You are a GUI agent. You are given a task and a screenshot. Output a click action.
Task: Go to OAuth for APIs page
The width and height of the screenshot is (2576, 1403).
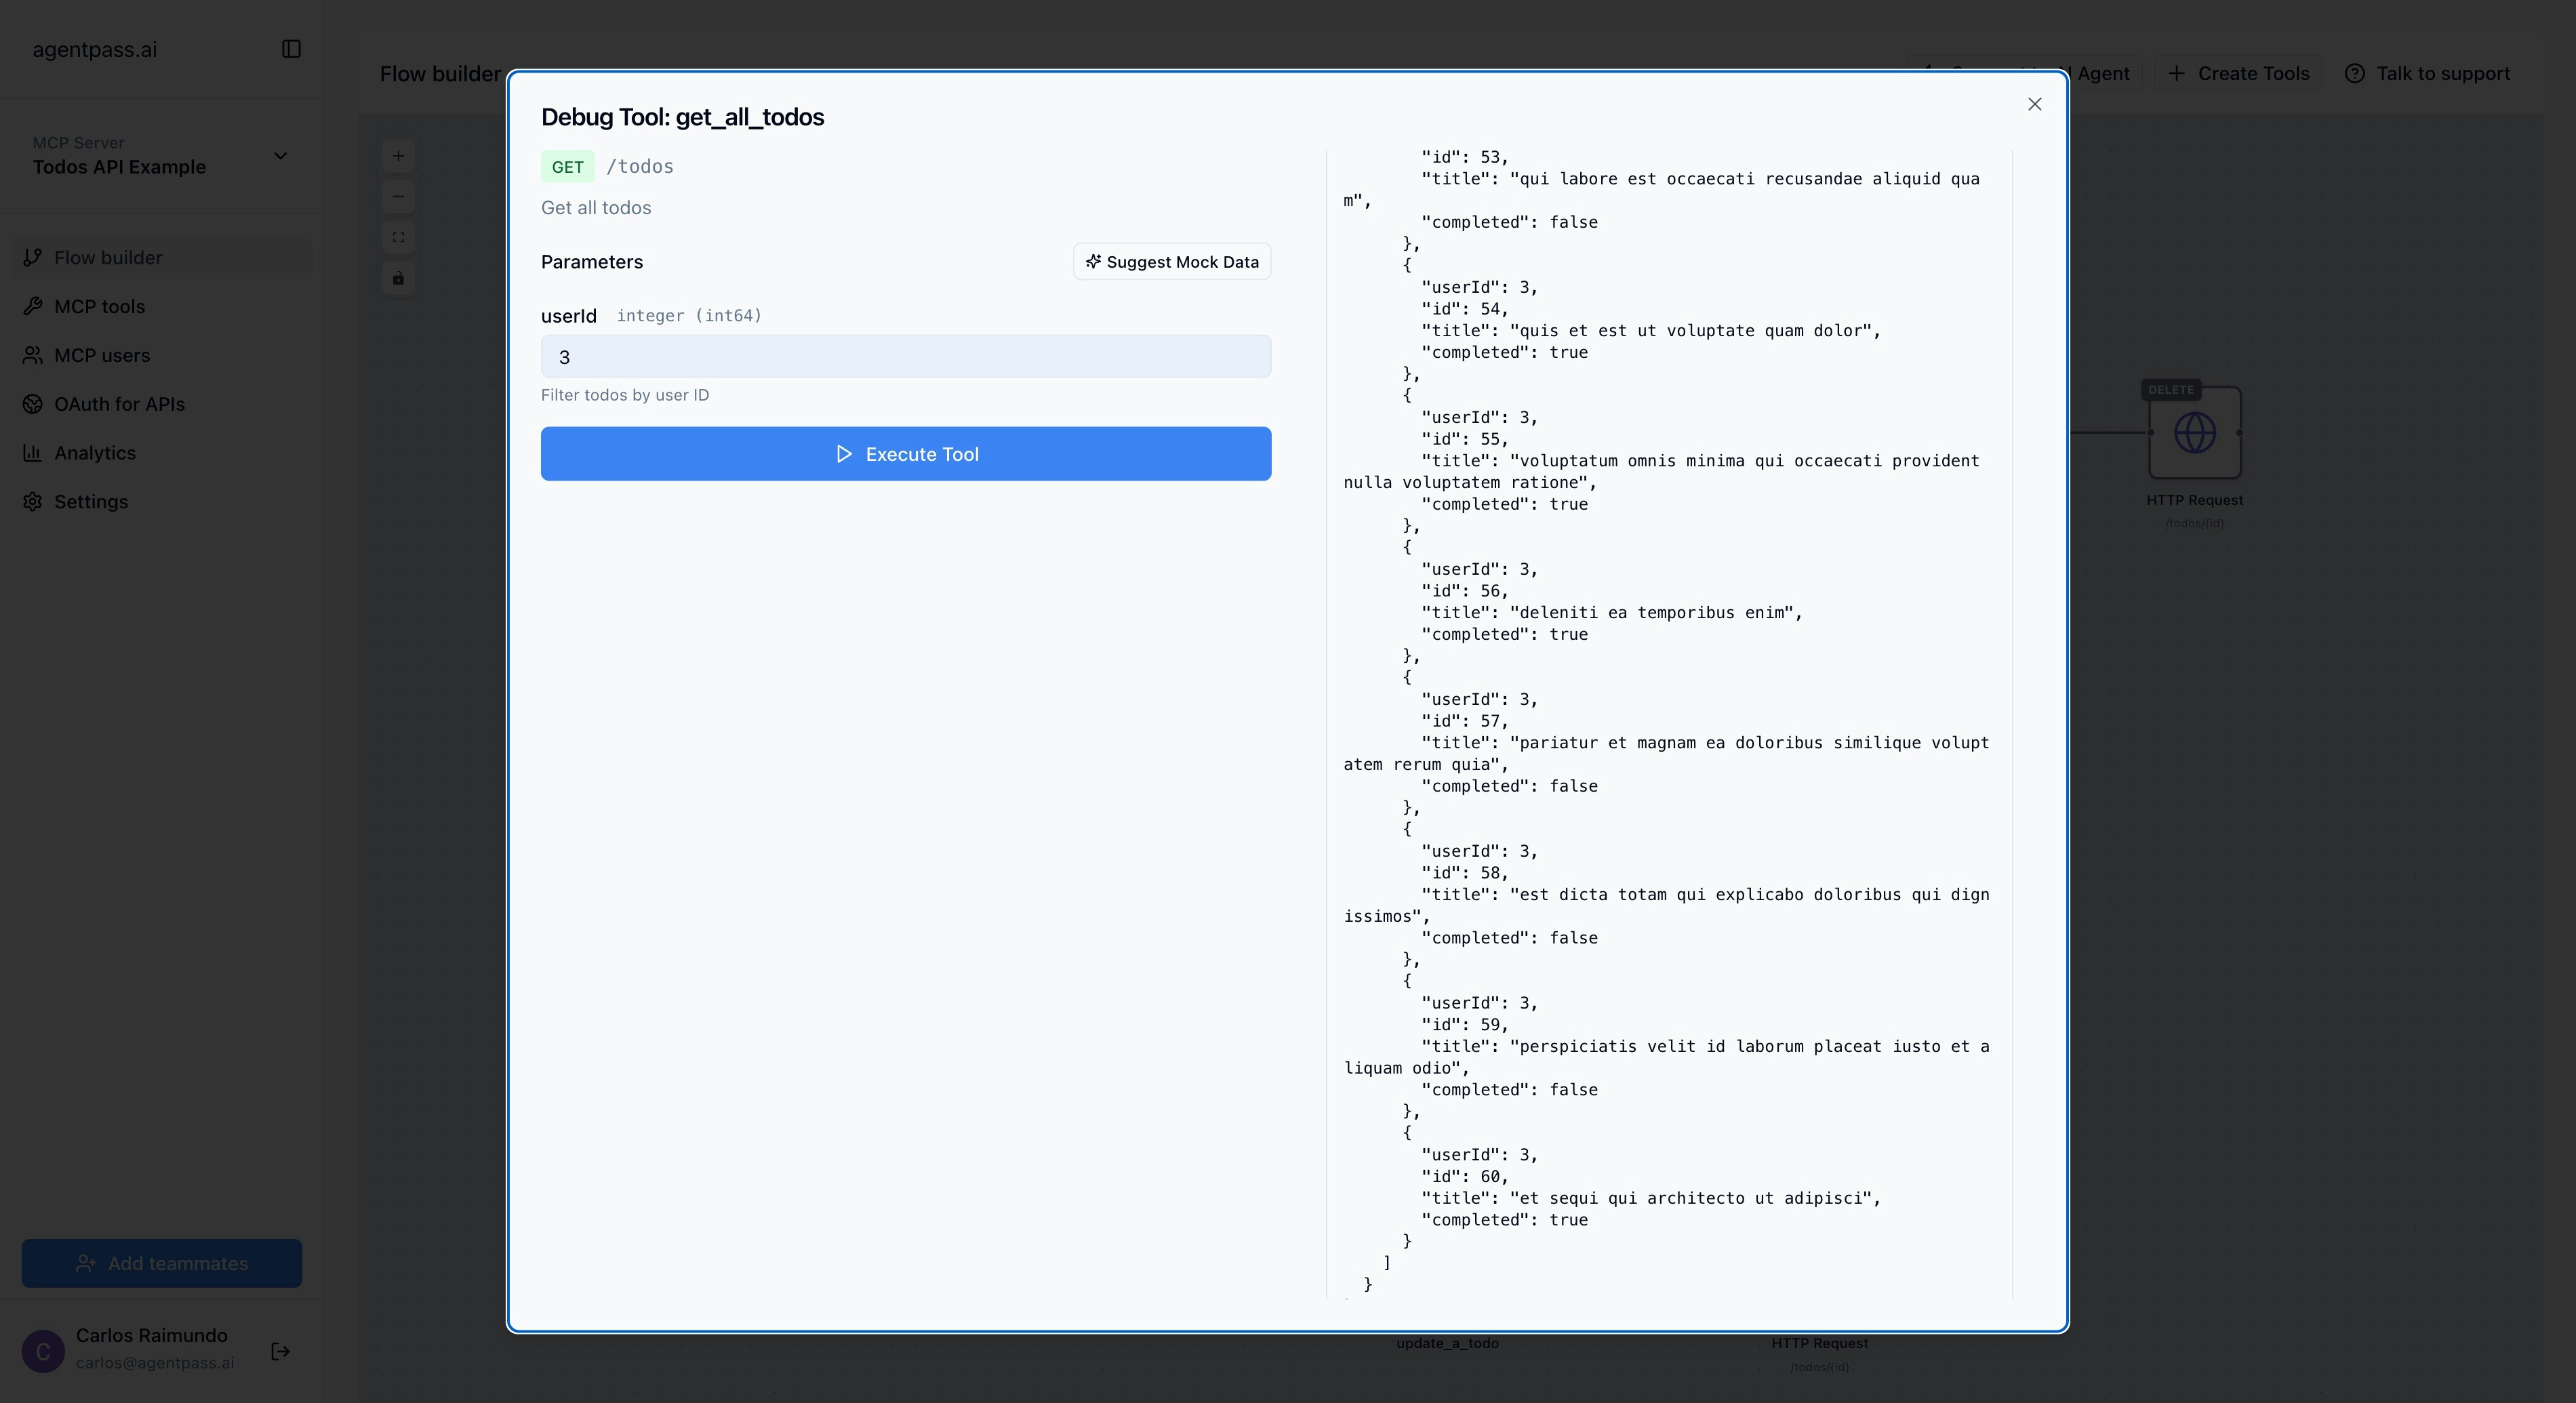pyautogui.click(x=119, y=404)
